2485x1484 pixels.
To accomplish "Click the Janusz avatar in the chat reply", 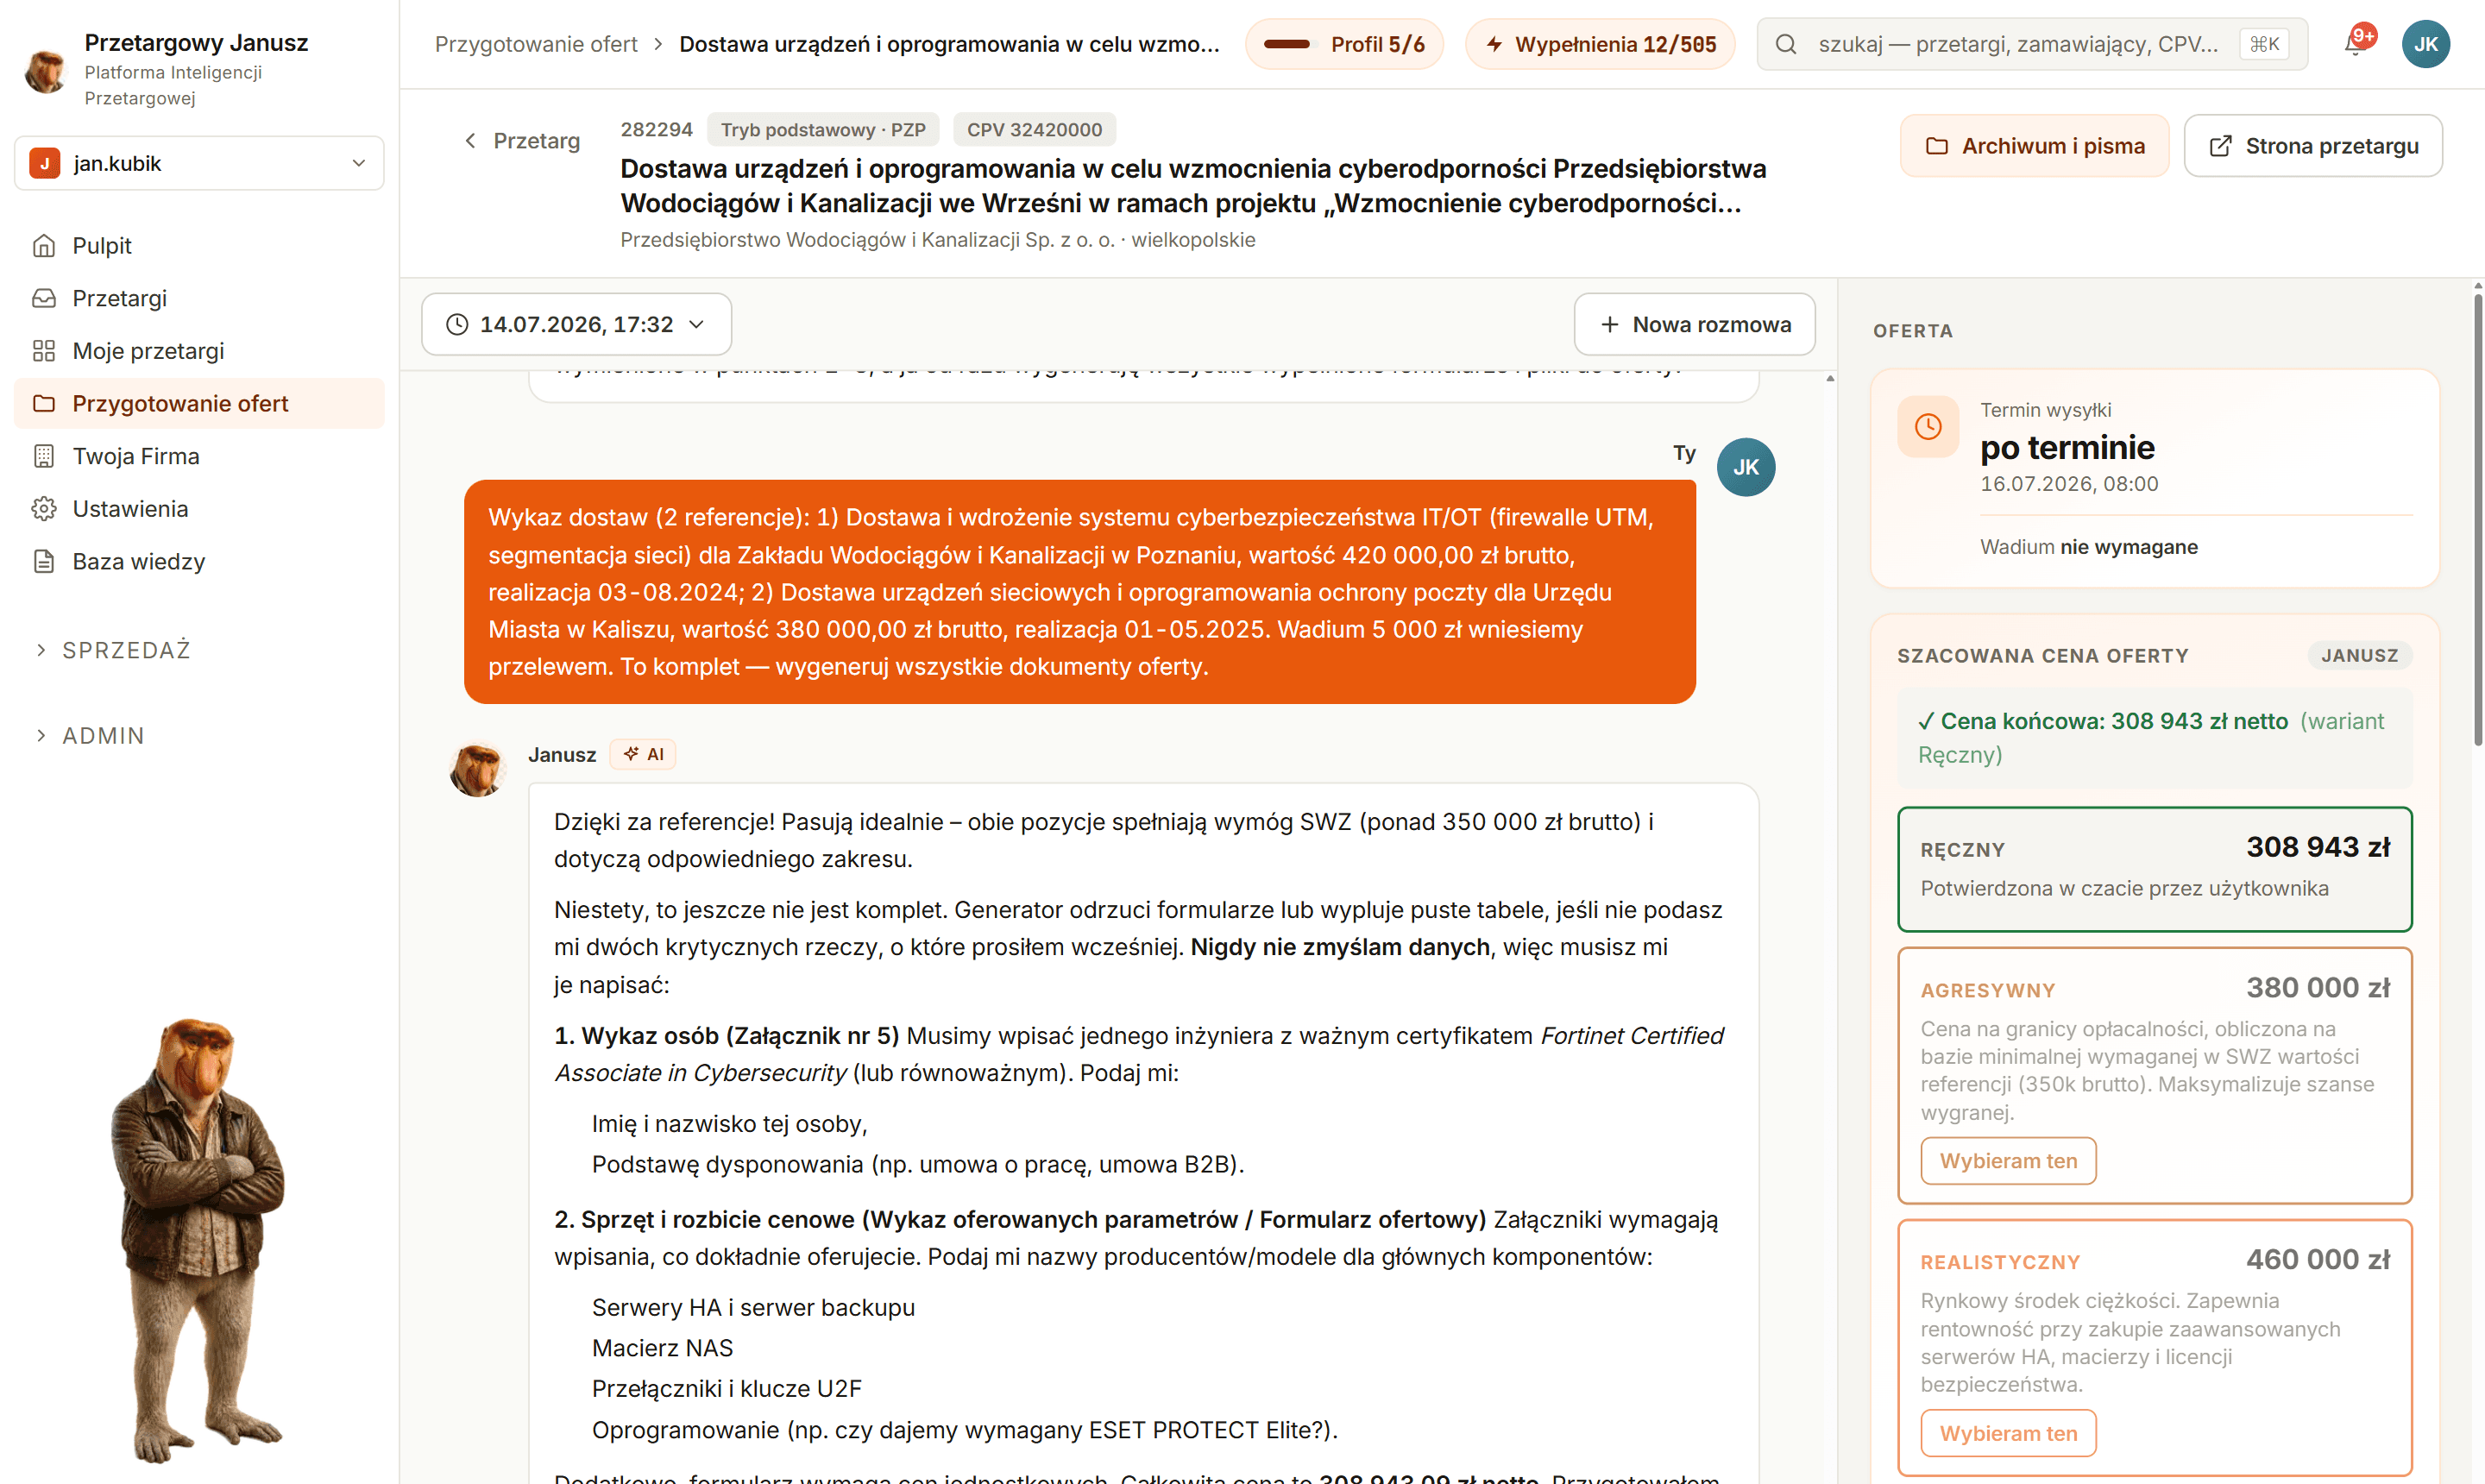I will (477, 768).
